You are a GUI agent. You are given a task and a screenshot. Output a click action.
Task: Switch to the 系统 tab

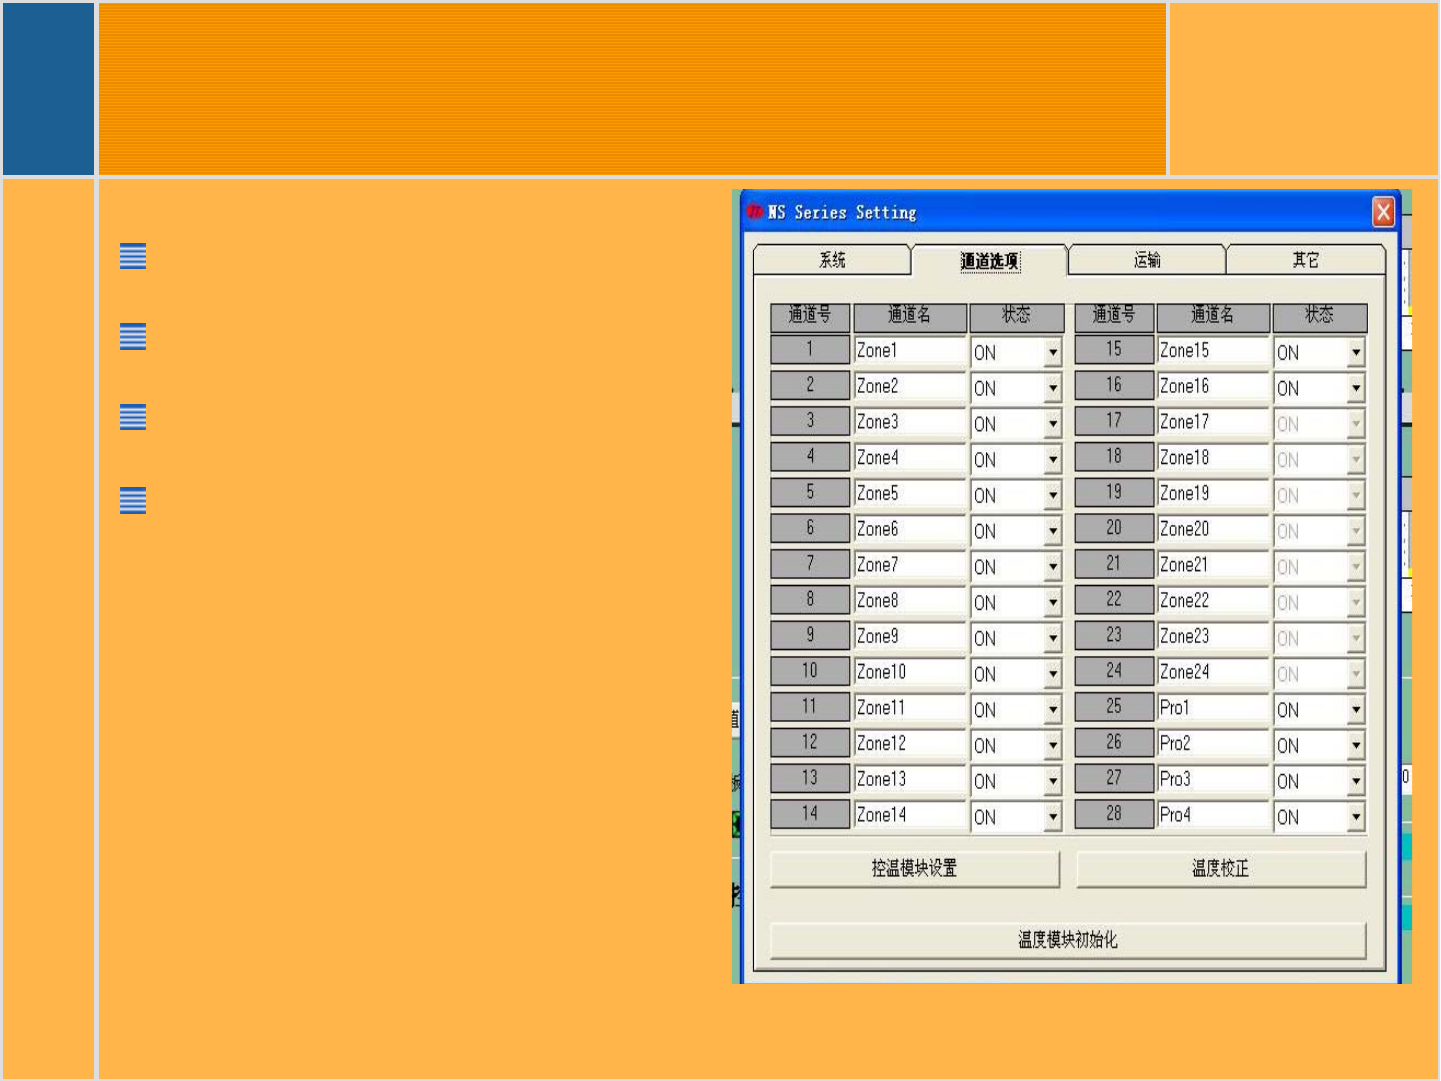point(832,260)
